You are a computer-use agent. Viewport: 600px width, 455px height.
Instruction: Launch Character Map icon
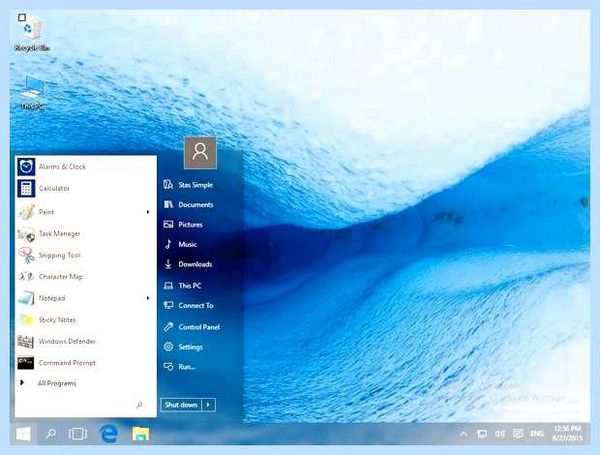[26, 276]
